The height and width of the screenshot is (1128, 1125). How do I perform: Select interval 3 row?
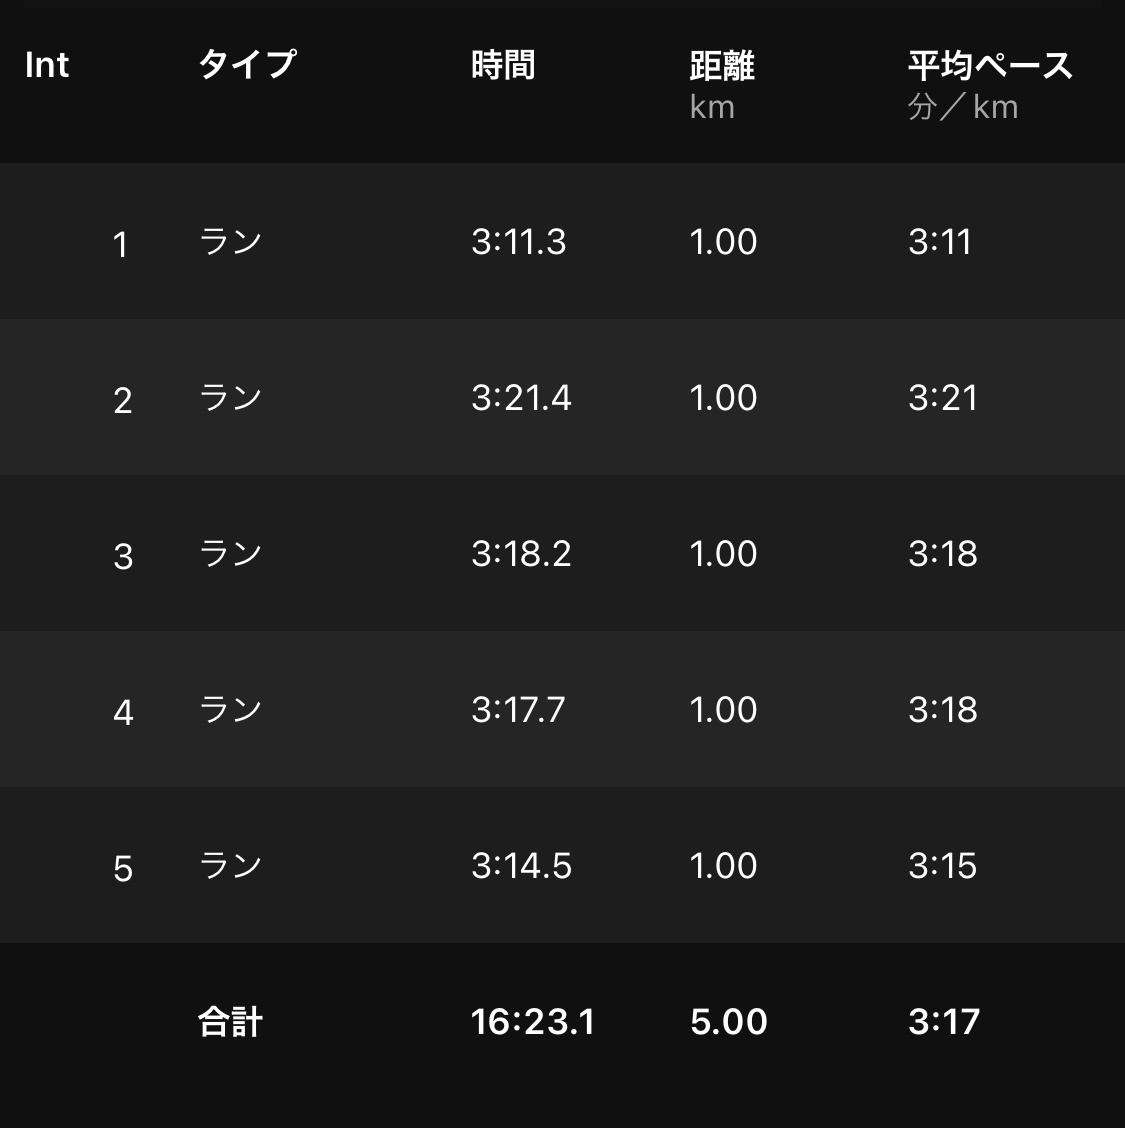(x=562, y=553)
